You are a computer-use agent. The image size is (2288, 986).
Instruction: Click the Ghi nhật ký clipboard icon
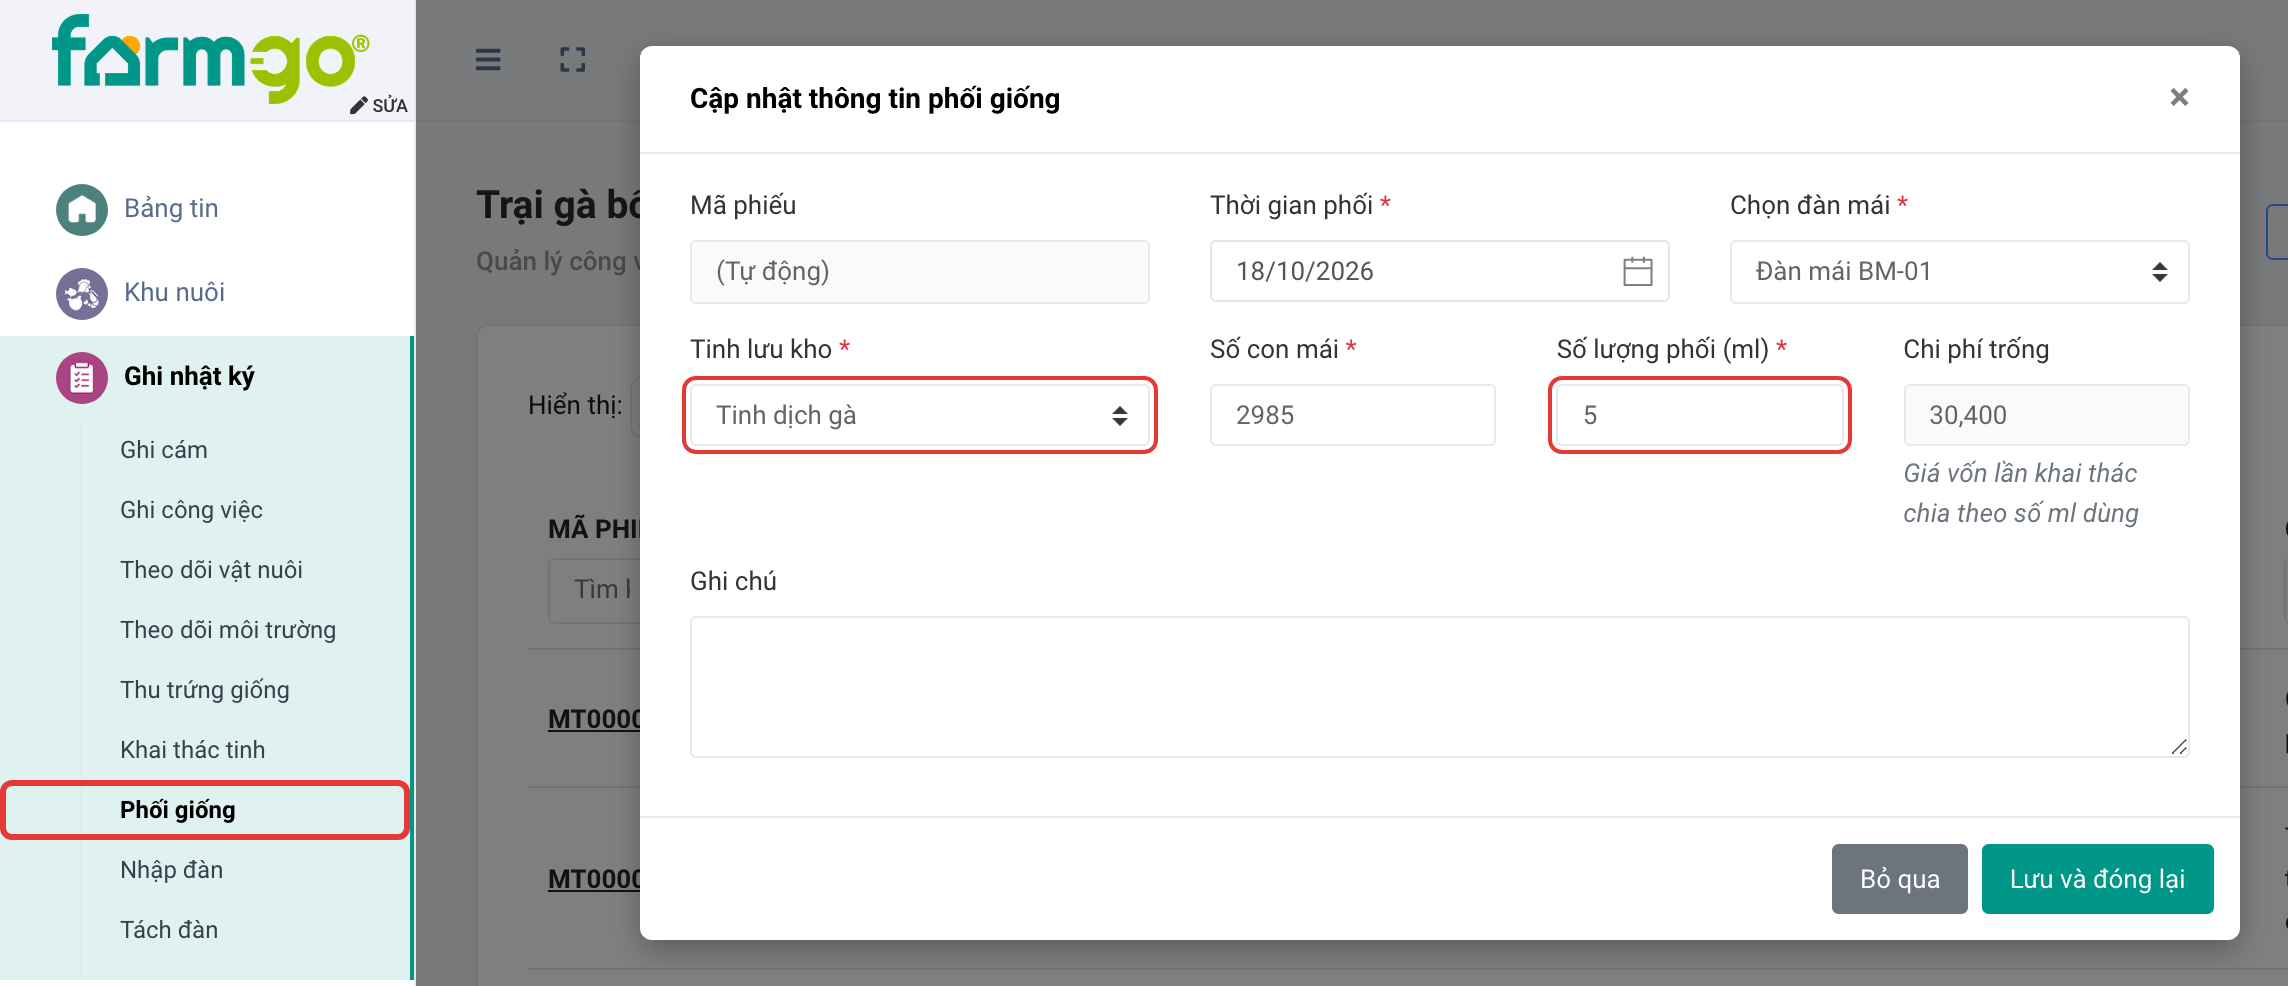pos(82,377)
